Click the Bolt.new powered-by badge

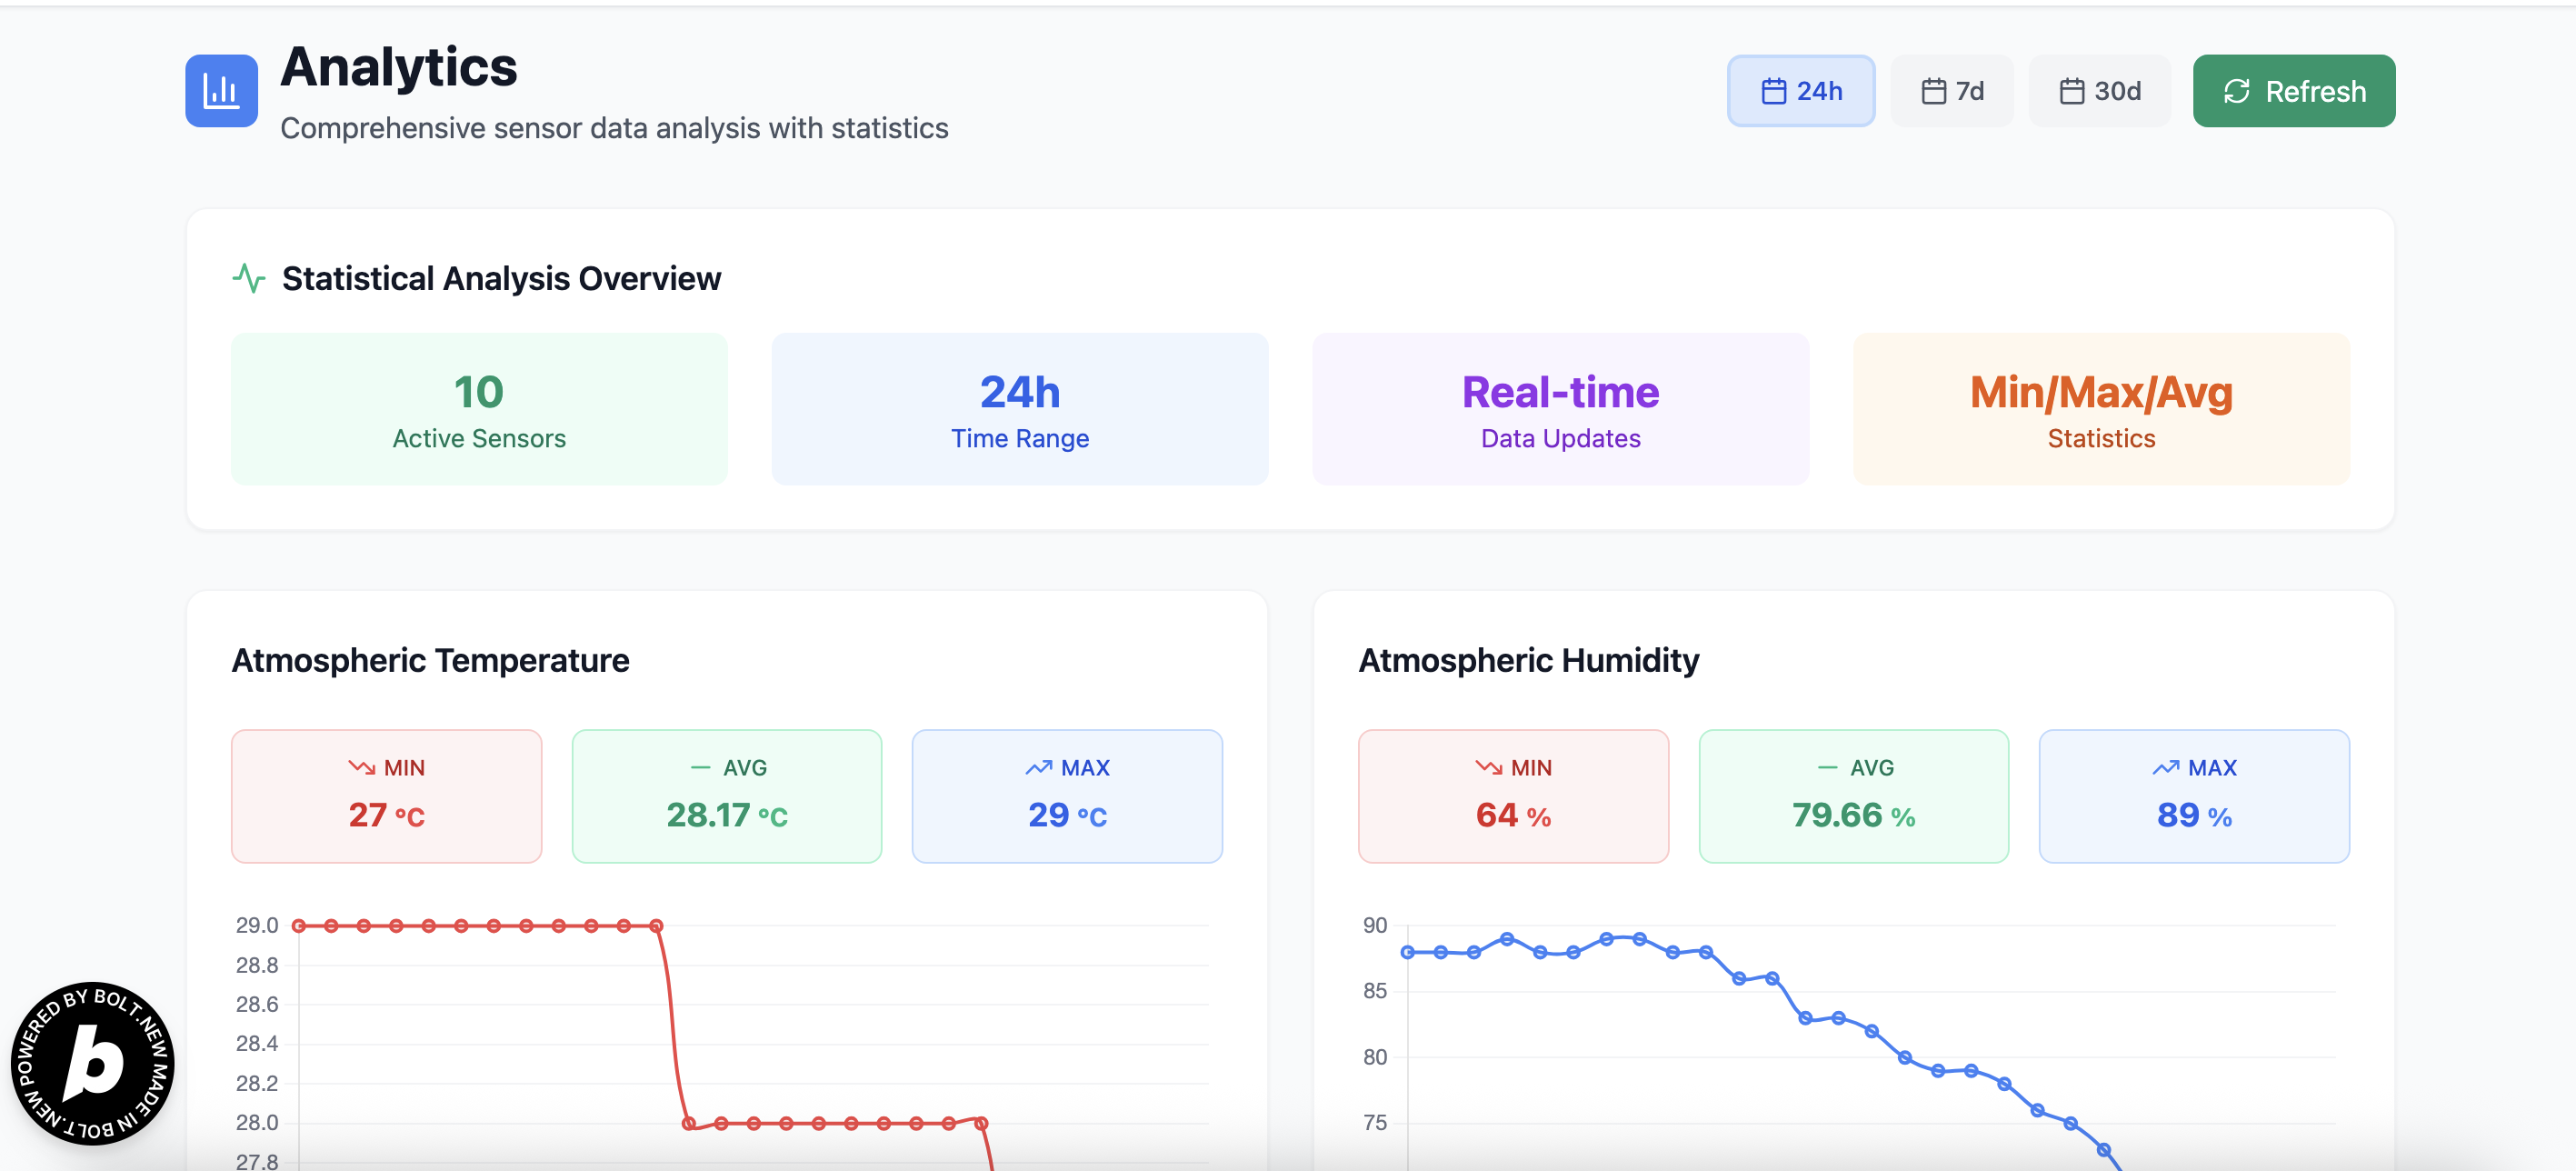(92, 1062)
